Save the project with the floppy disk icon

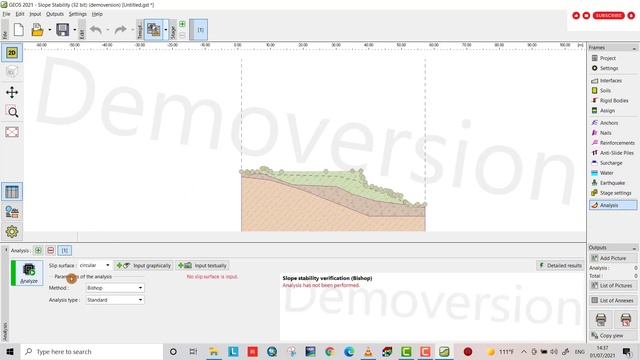click(x=62, y=30)
